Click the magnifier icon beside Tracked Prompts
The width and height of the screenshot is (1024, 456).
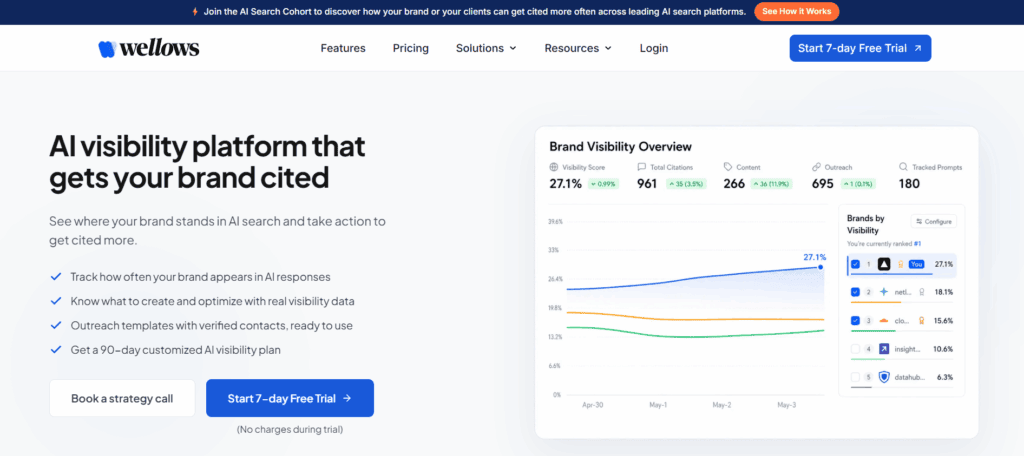click(904, 167)
